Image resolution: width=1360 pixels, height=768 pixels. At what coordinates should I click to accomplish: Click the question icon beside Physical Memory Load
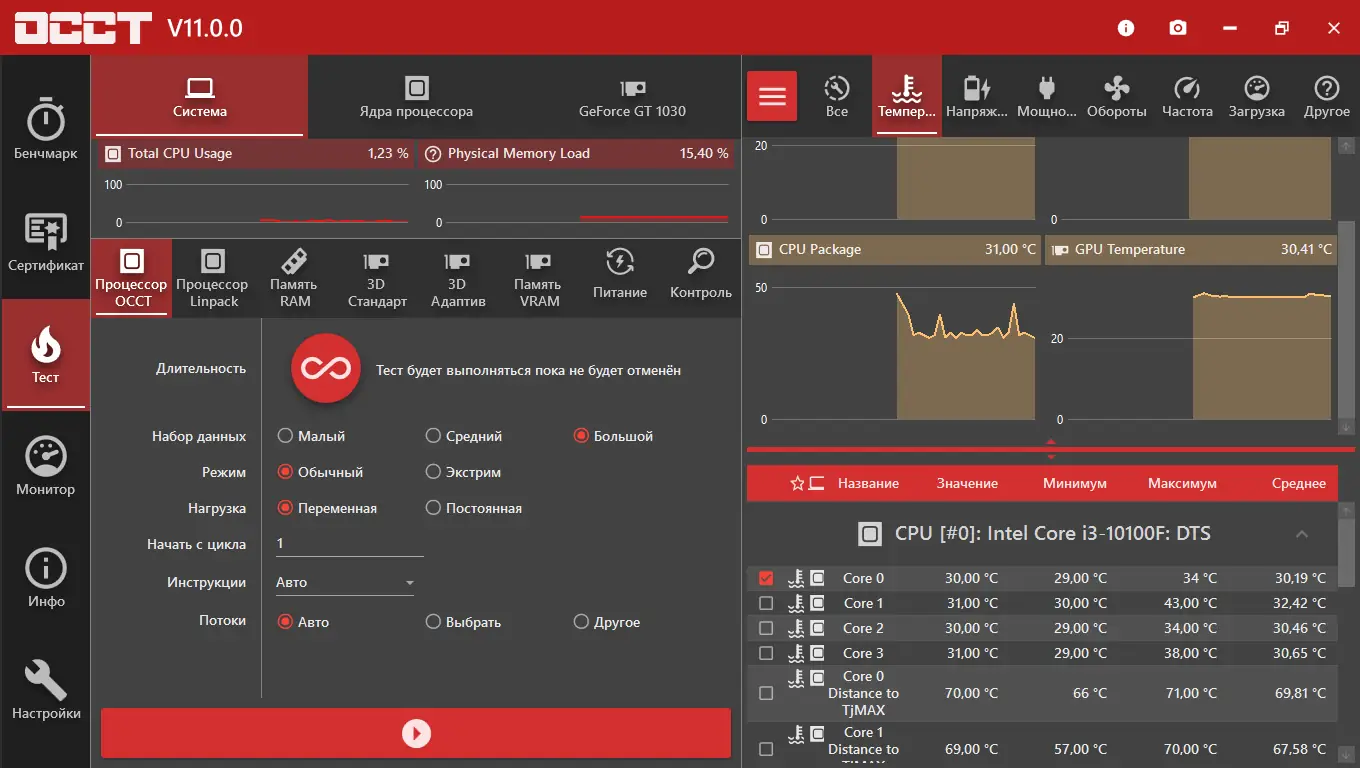(x=433, y=154)
